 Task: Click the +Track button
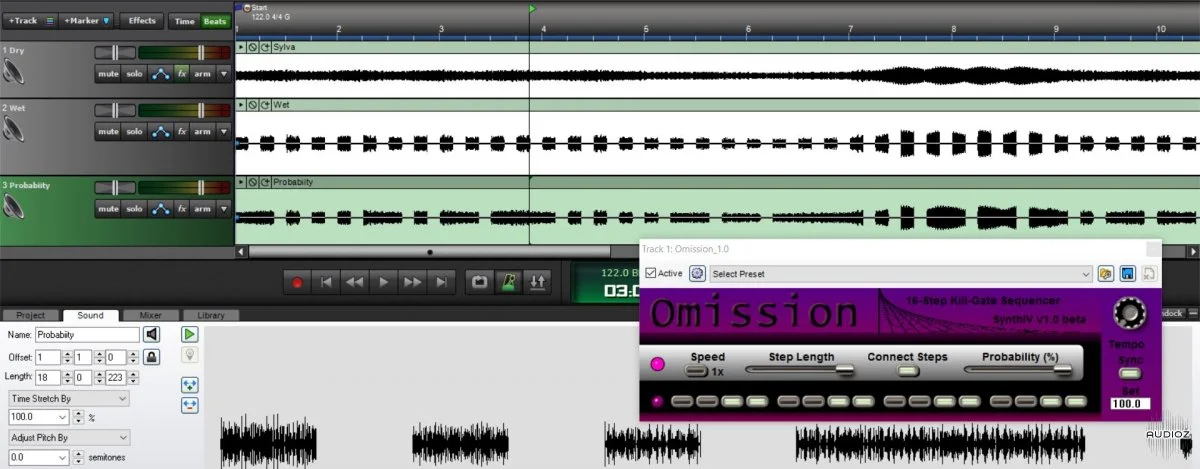31,20
